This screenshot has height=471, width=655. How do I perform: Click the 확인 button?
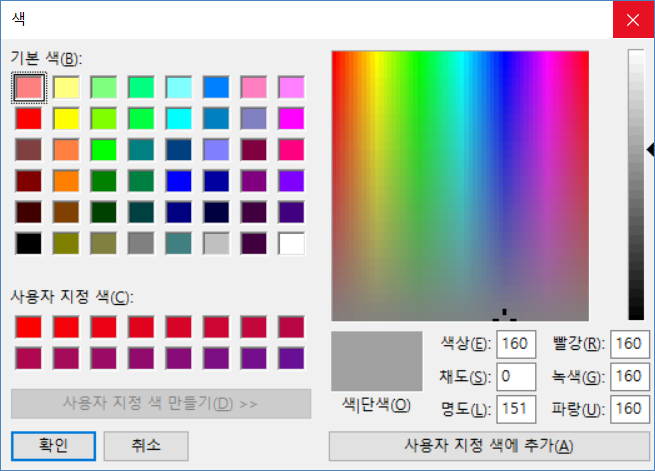53,444
